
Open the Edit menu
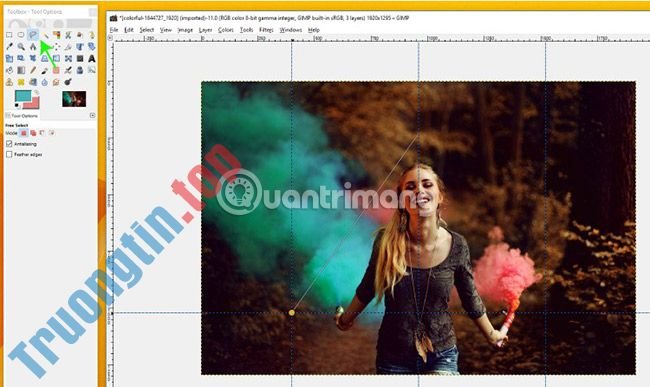(x=129, y=30)
